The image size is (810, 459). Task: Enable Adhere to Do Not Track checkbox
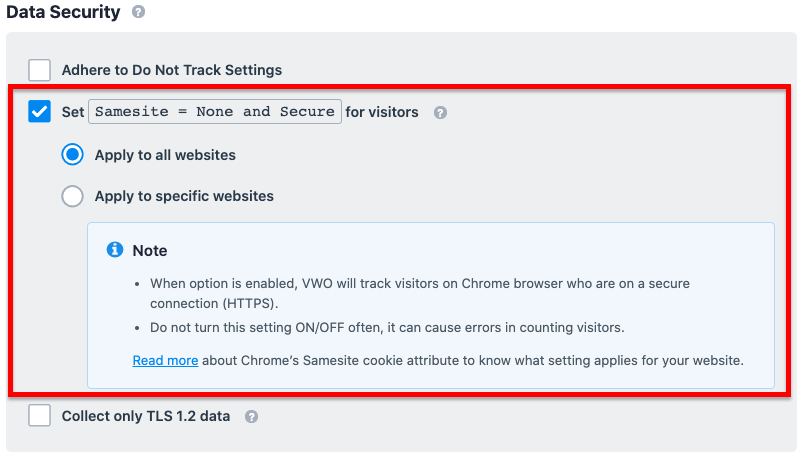click(x=40, y=70)
